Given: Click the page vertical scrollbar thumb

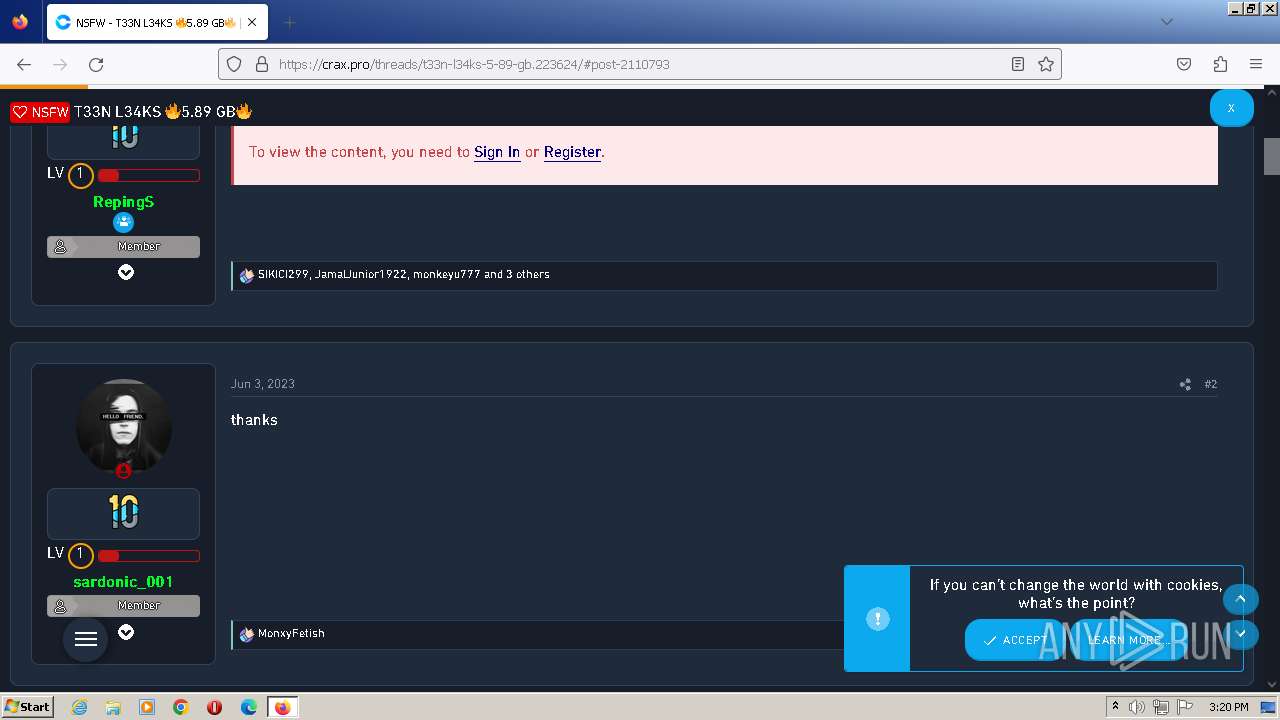Looking at the screenshot, I should coord(1272,156).
